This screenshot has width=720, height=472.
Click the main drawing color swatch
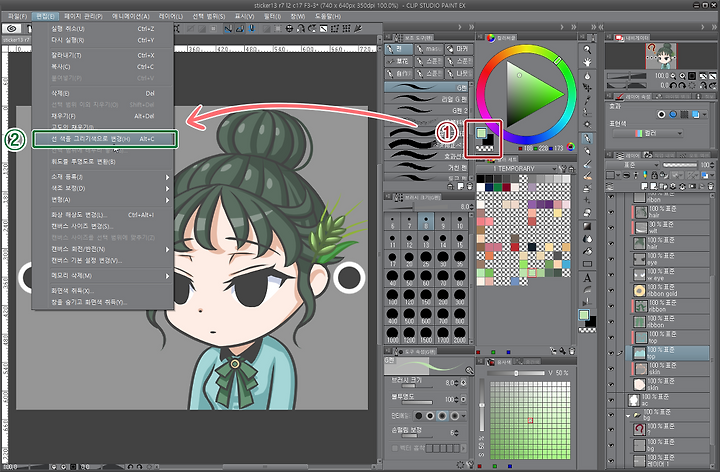pyautogui.click(x=481, y=133)
